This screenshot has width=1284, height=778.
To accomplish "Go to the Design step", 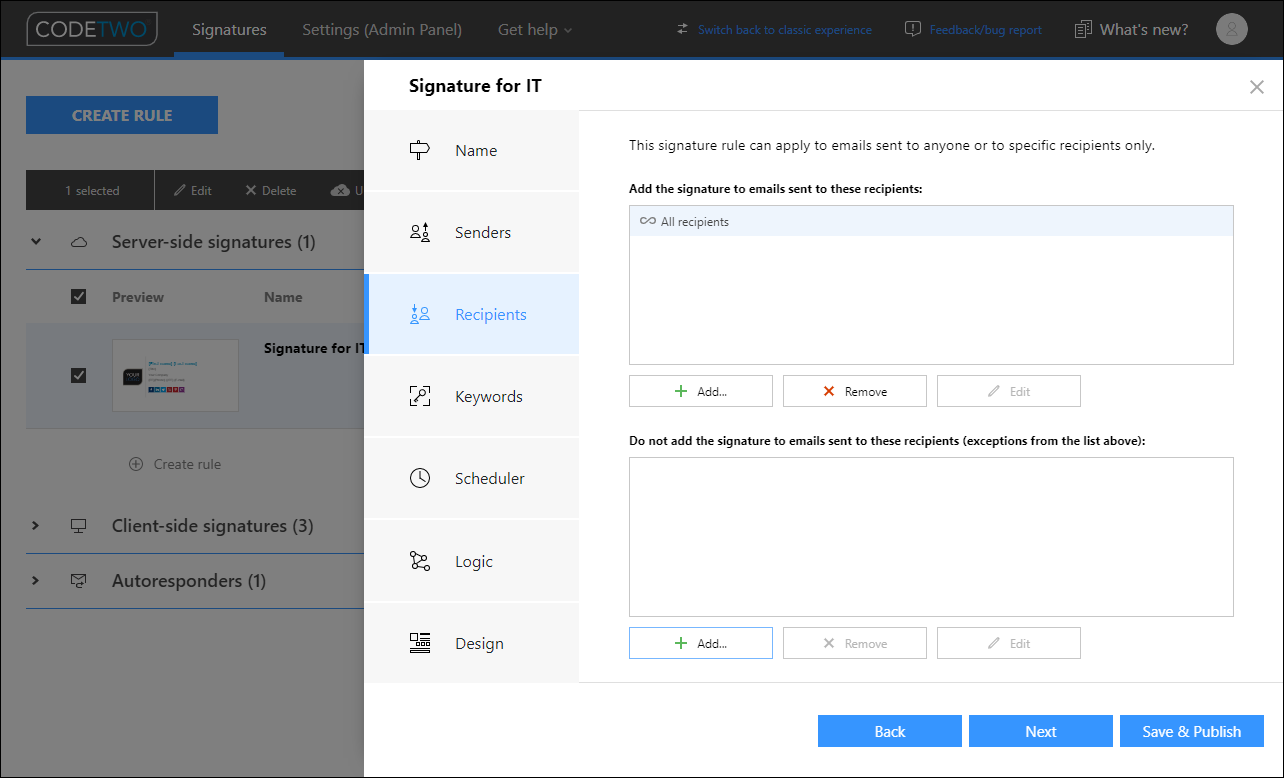I will (472, 643).
